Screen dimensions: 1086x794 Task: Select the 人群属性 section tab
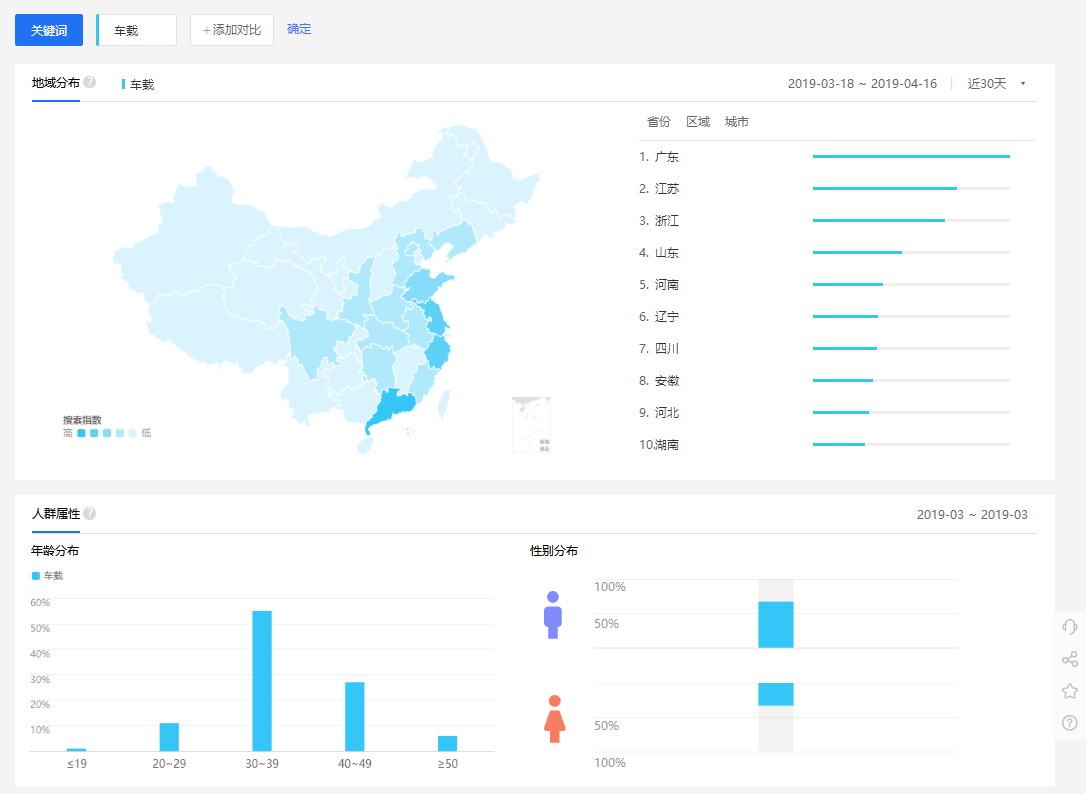click(55, 514)
